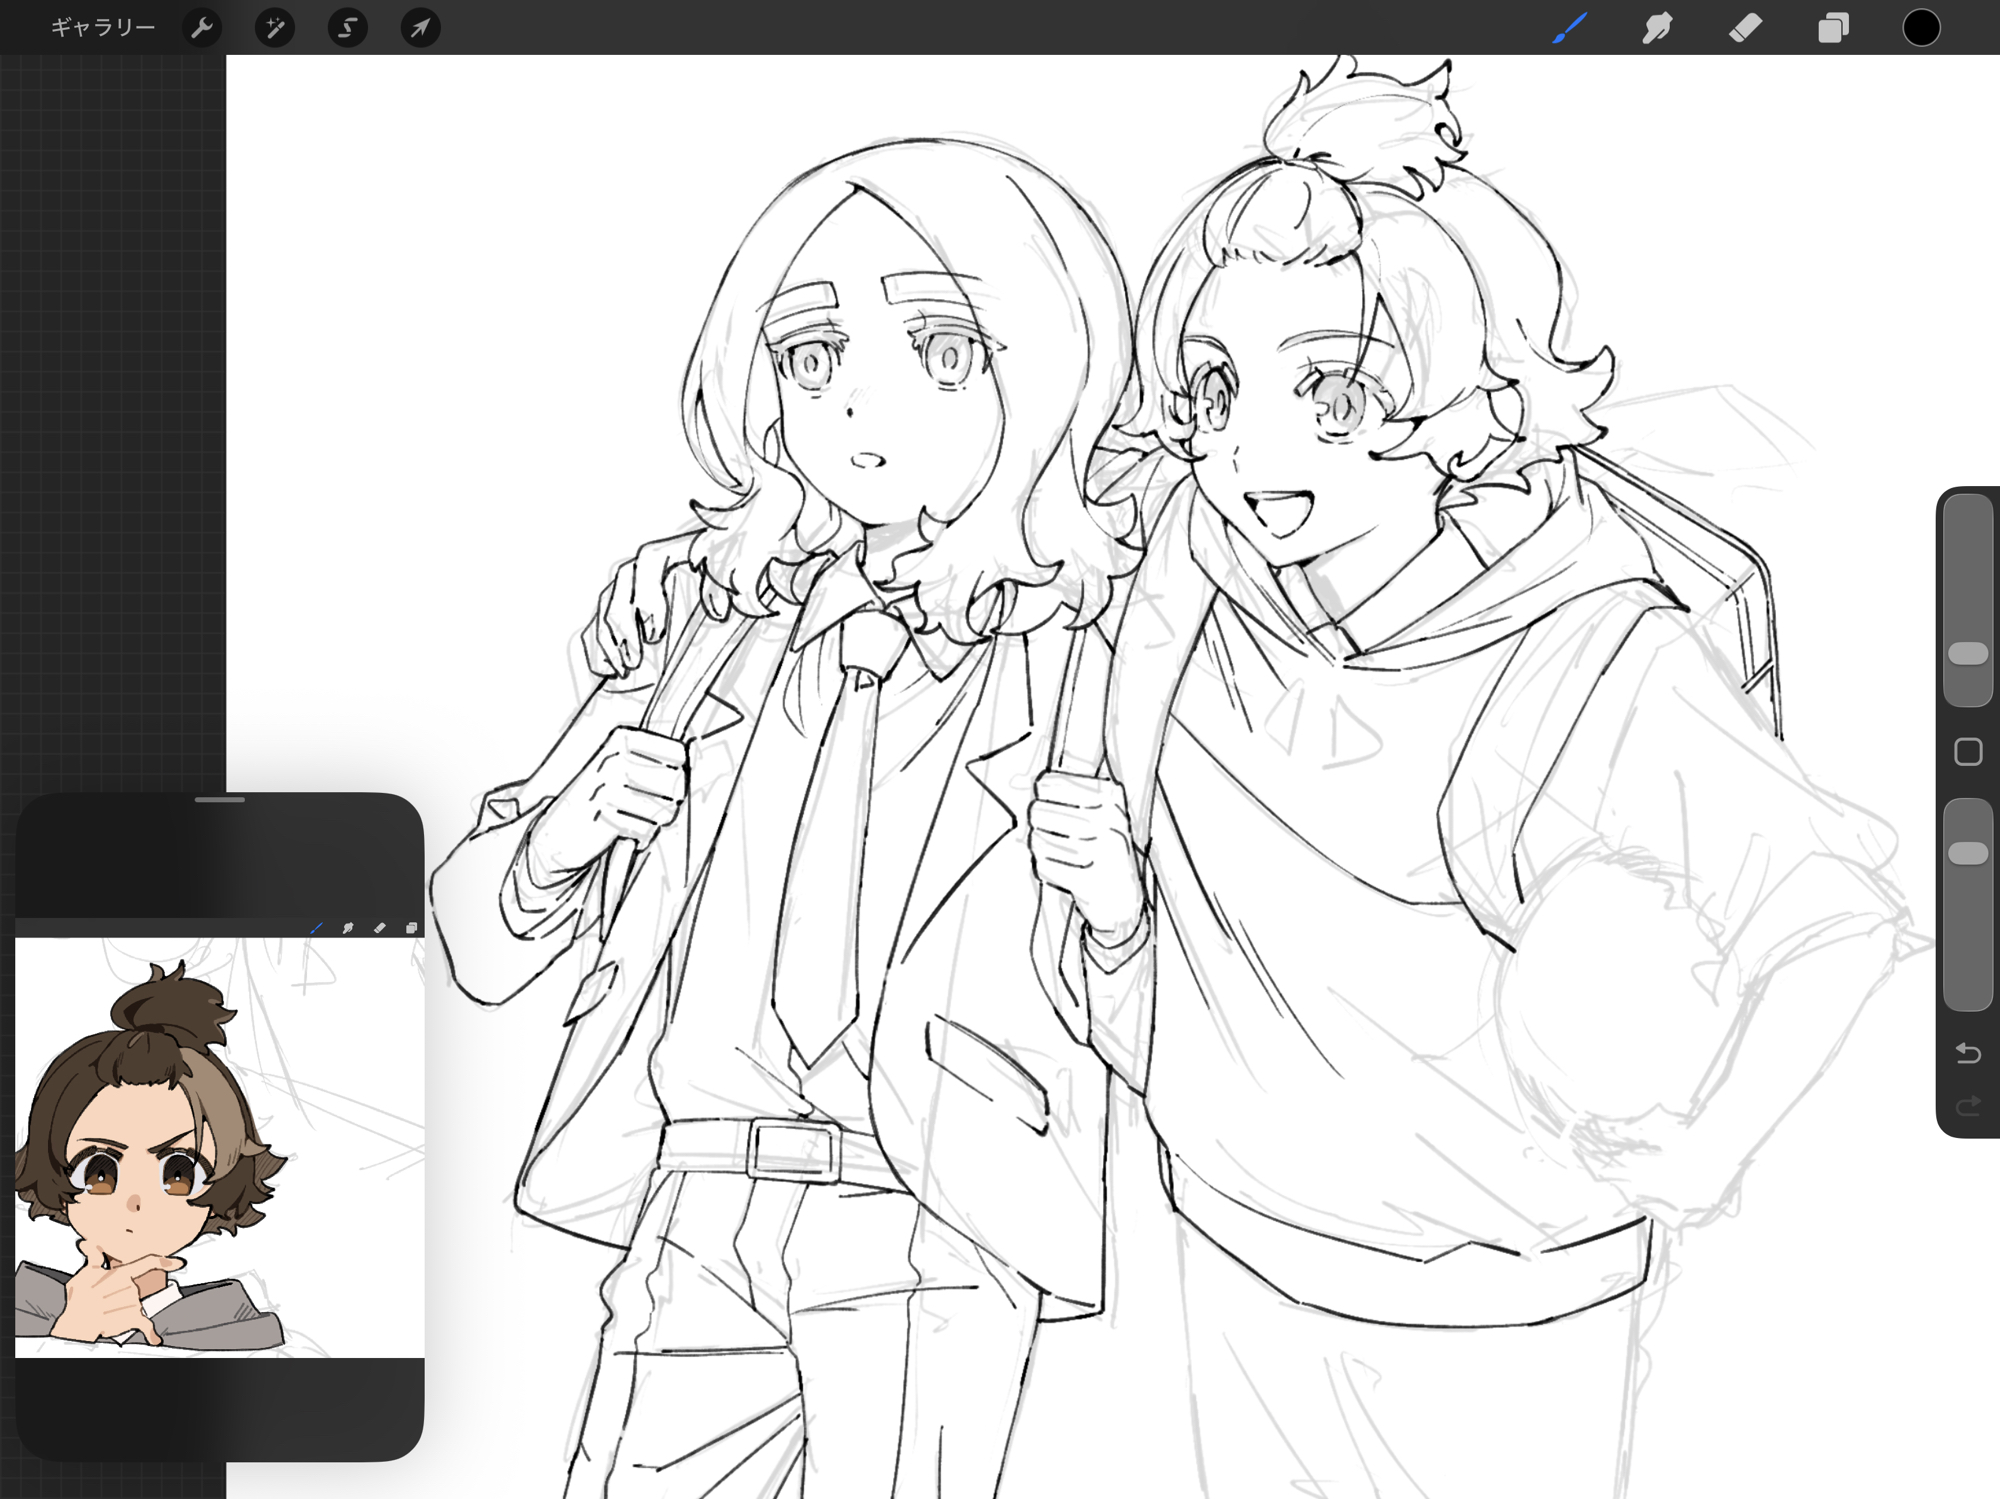Image resolution: width=2000 pixels, height=1499 pixels.
Task: Tap the reference window's top grab handle
Action: [x=220, y=800]
